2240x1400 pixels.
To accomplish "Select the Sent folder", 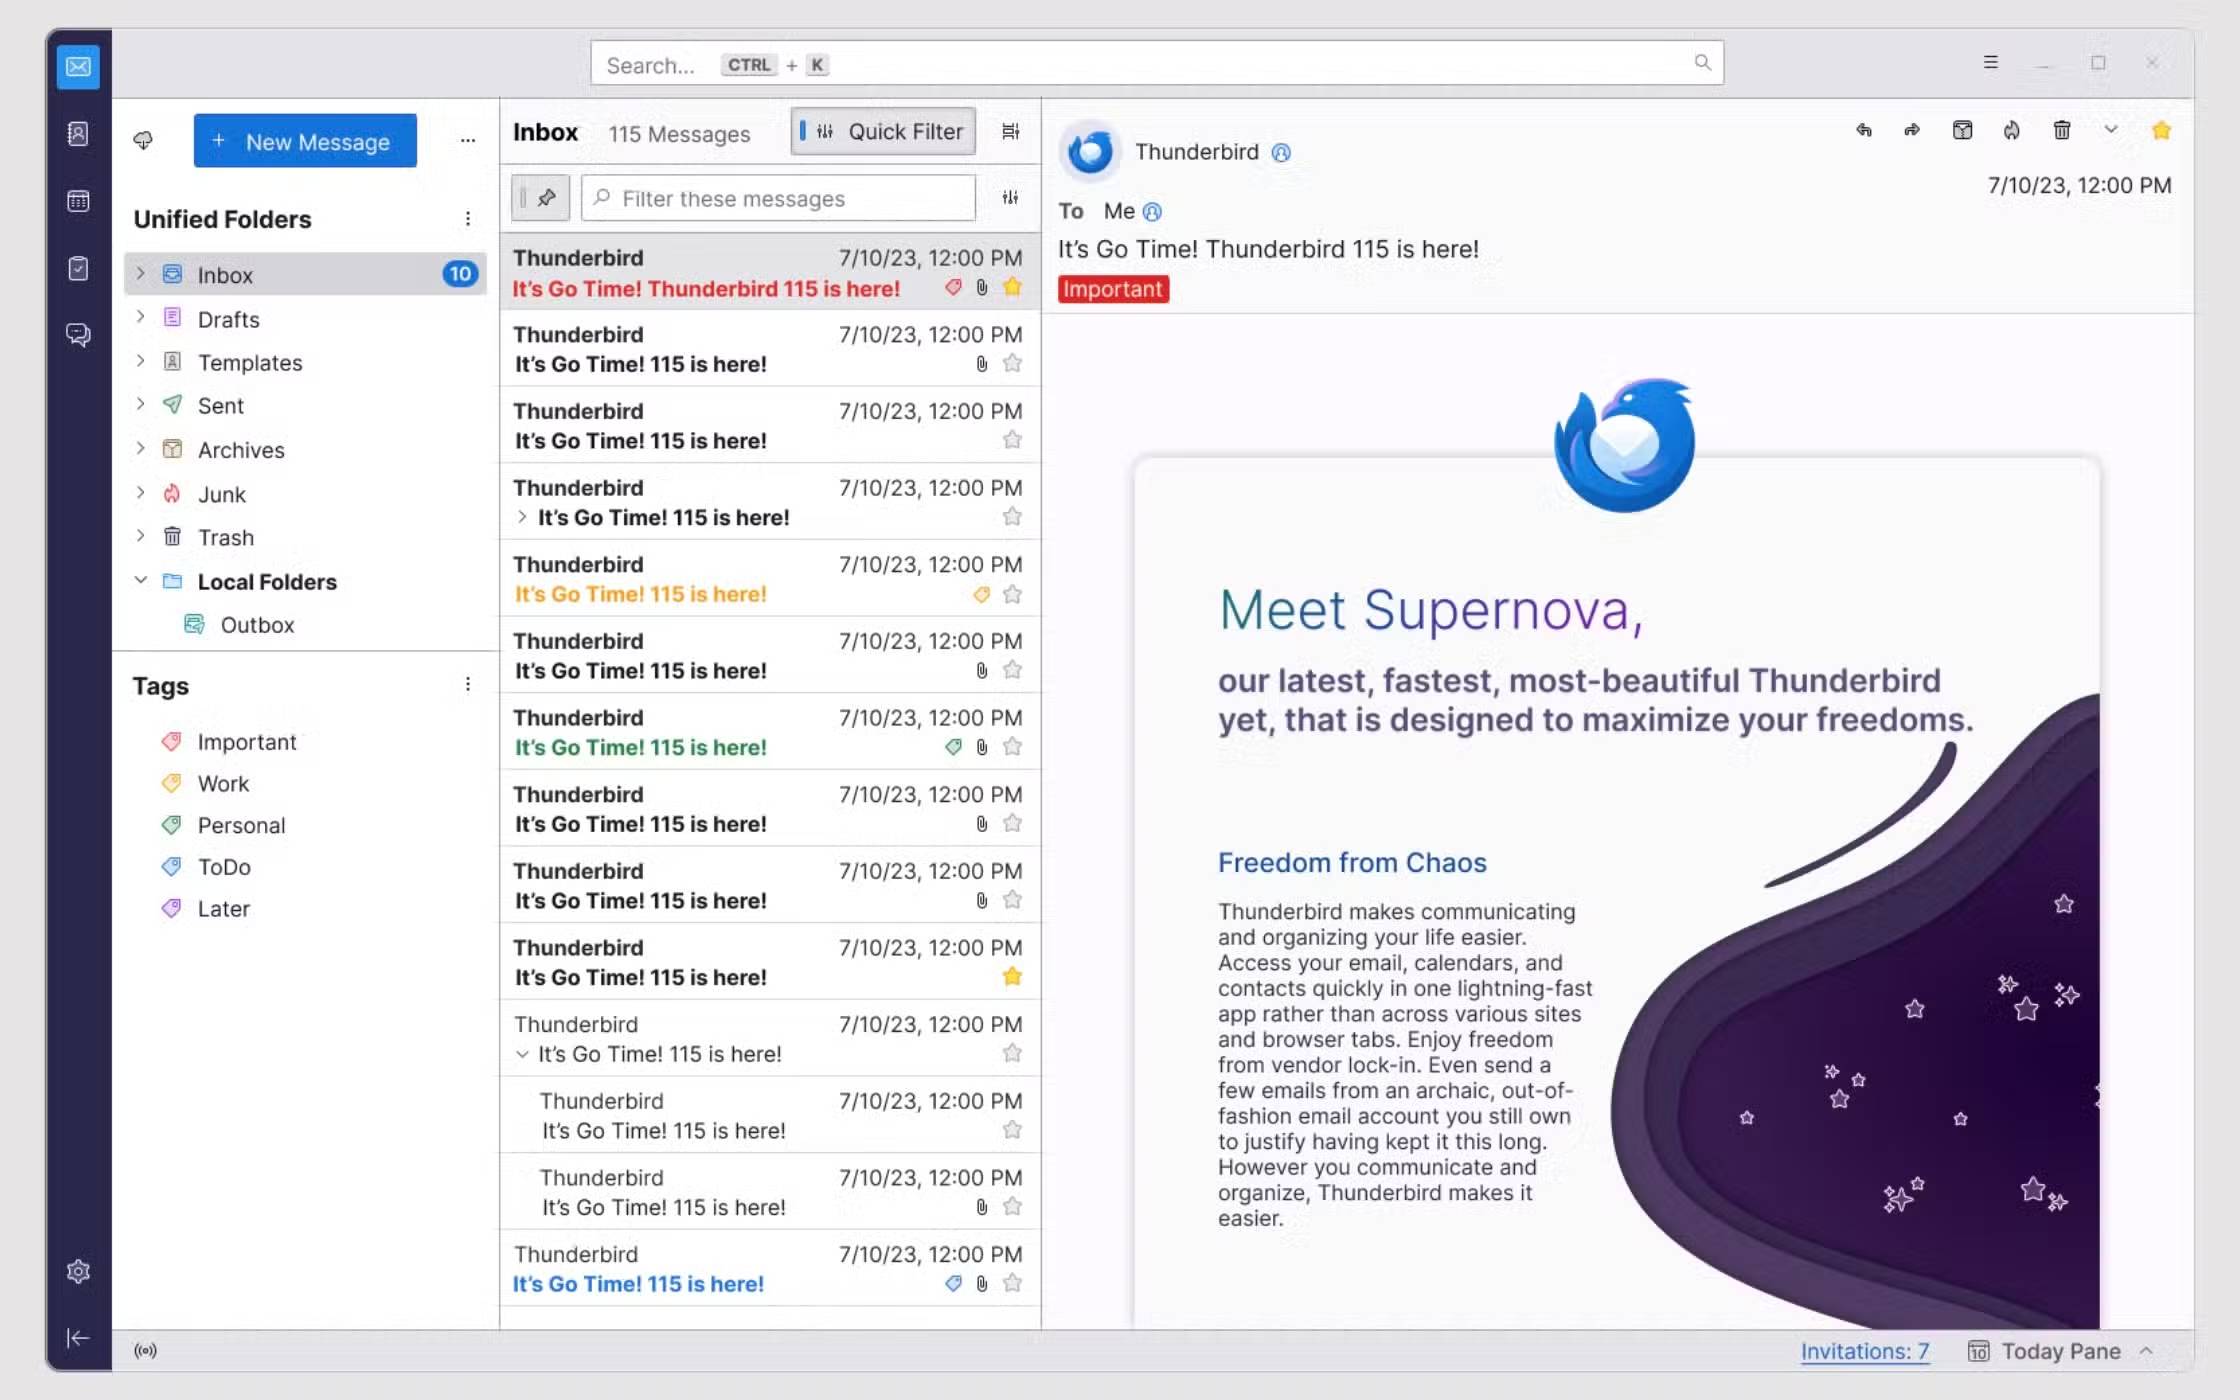I will (x=221, y=405).
